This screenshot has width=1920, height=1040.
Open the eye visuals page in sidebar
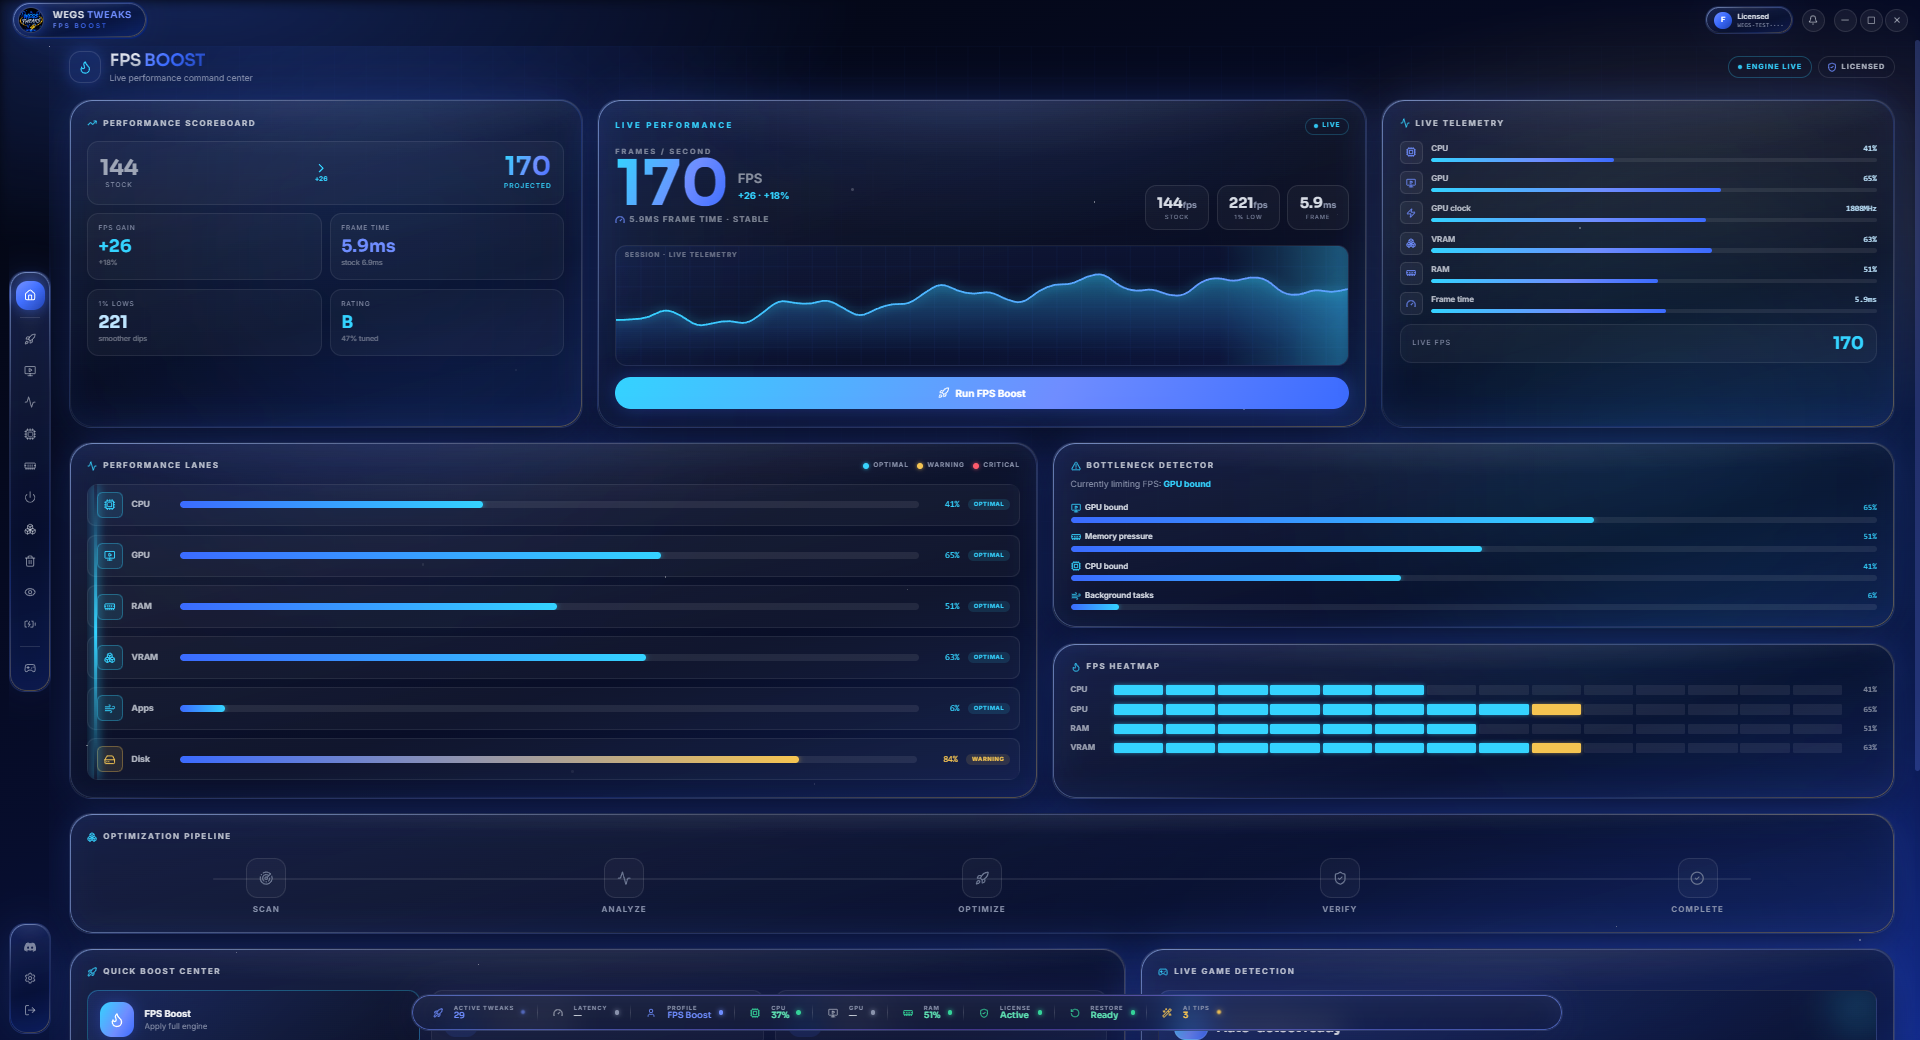coord(30,592)
